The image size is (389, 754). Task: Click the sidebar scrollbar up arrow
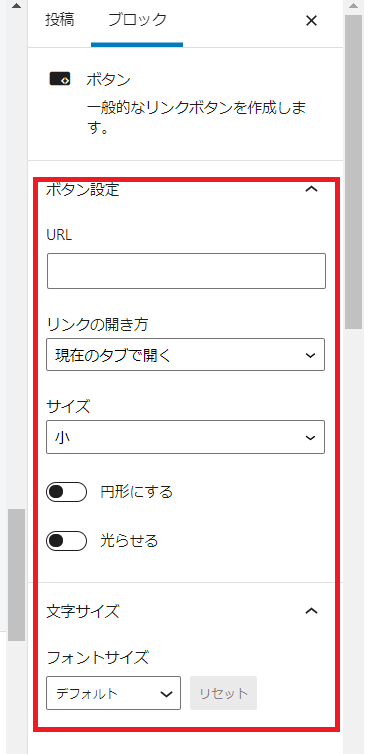click(x=353, y=6)
